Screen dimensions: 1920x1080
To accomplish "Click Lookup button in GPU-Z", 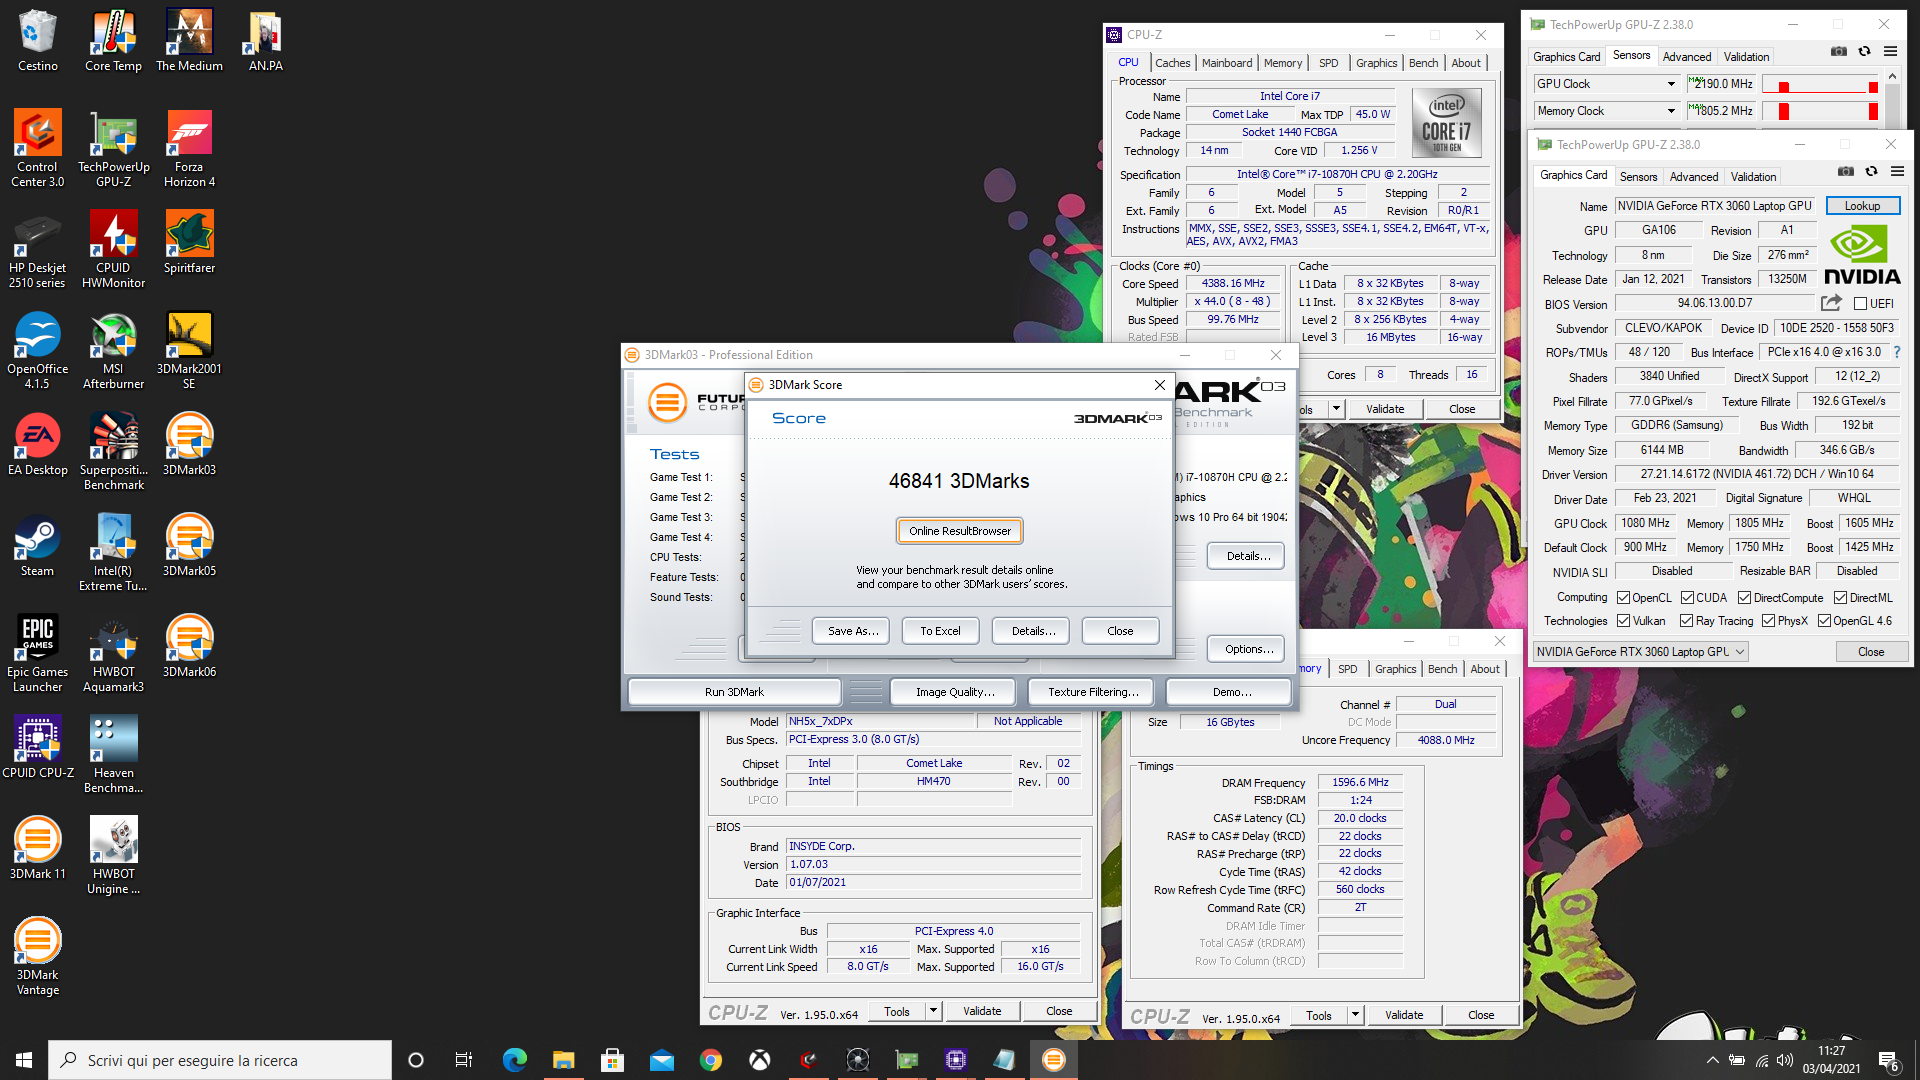I will point(1862,206).
